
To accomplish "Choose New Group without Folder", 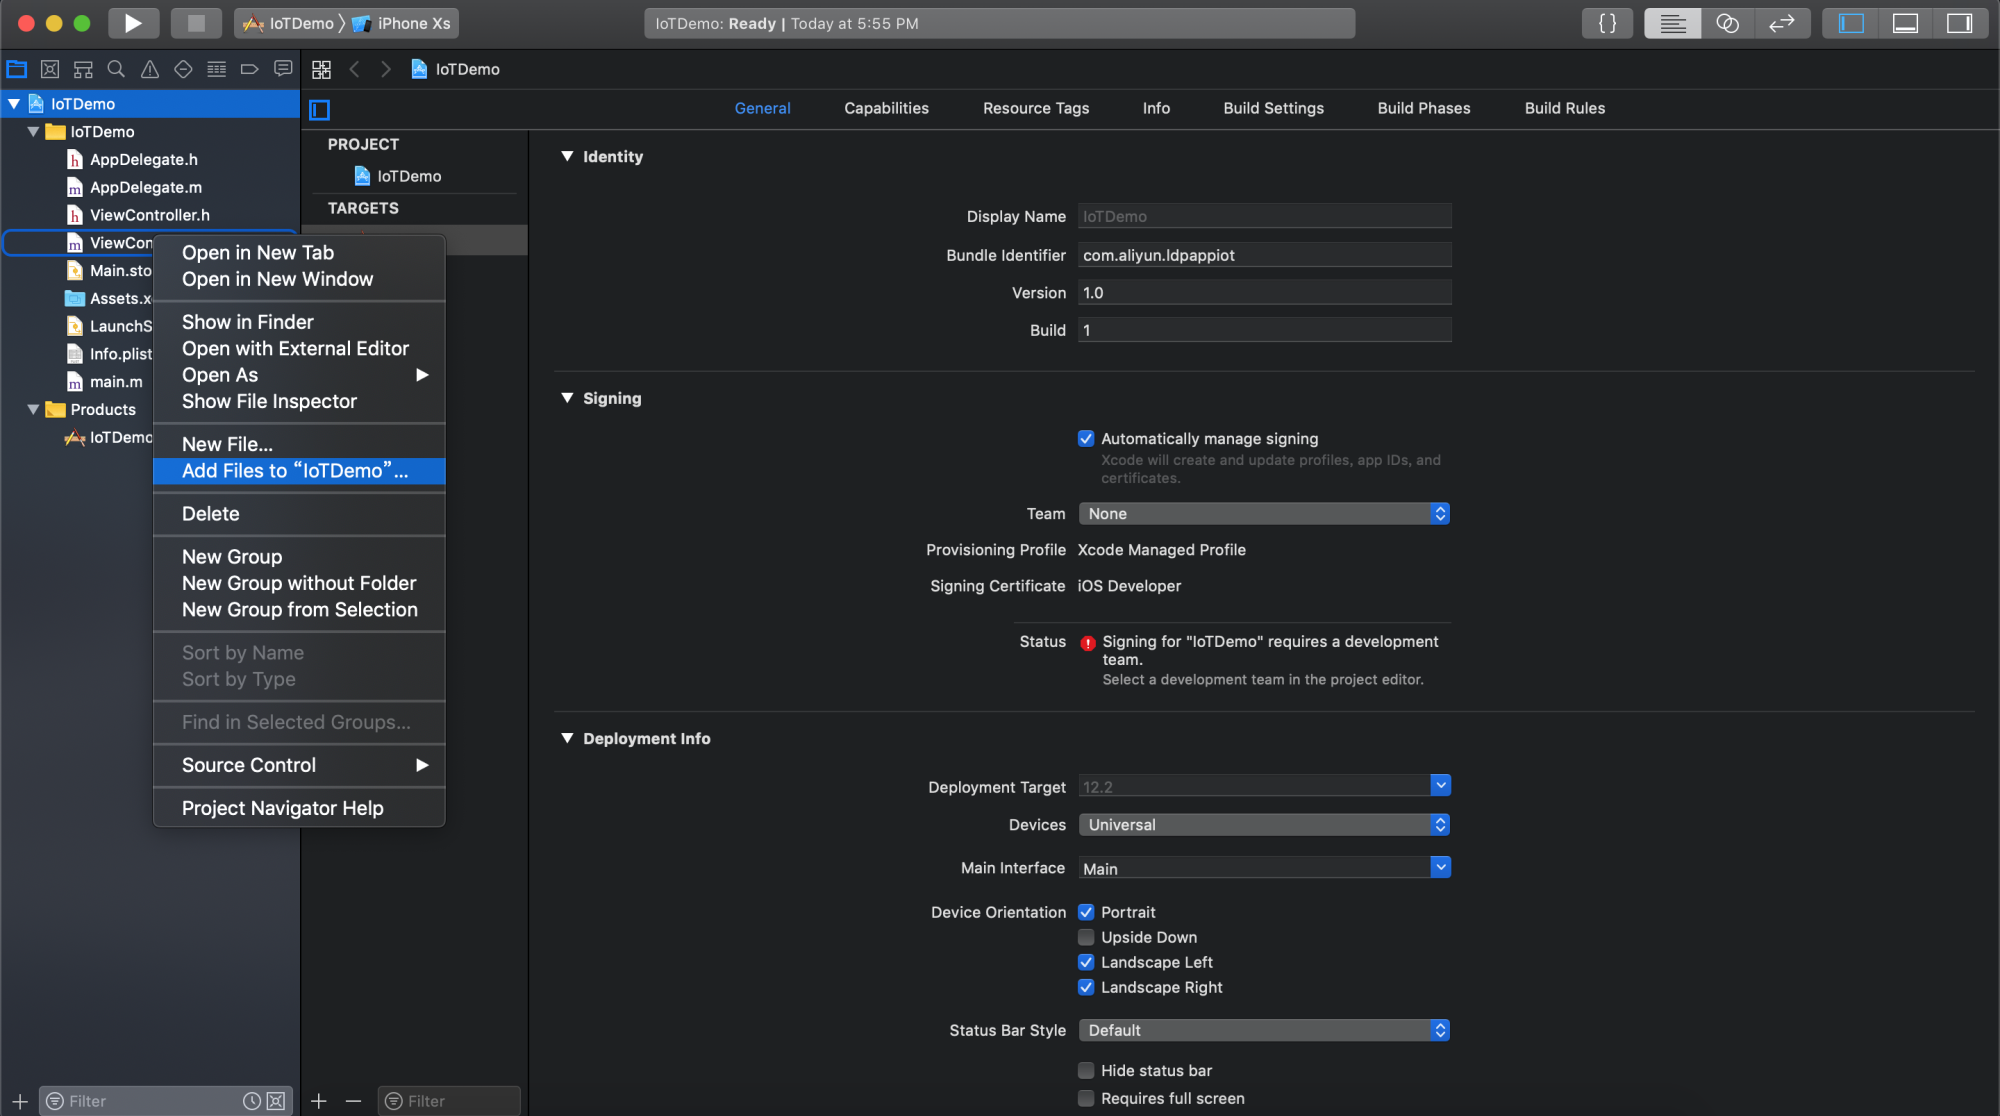I will coord(299,583).
